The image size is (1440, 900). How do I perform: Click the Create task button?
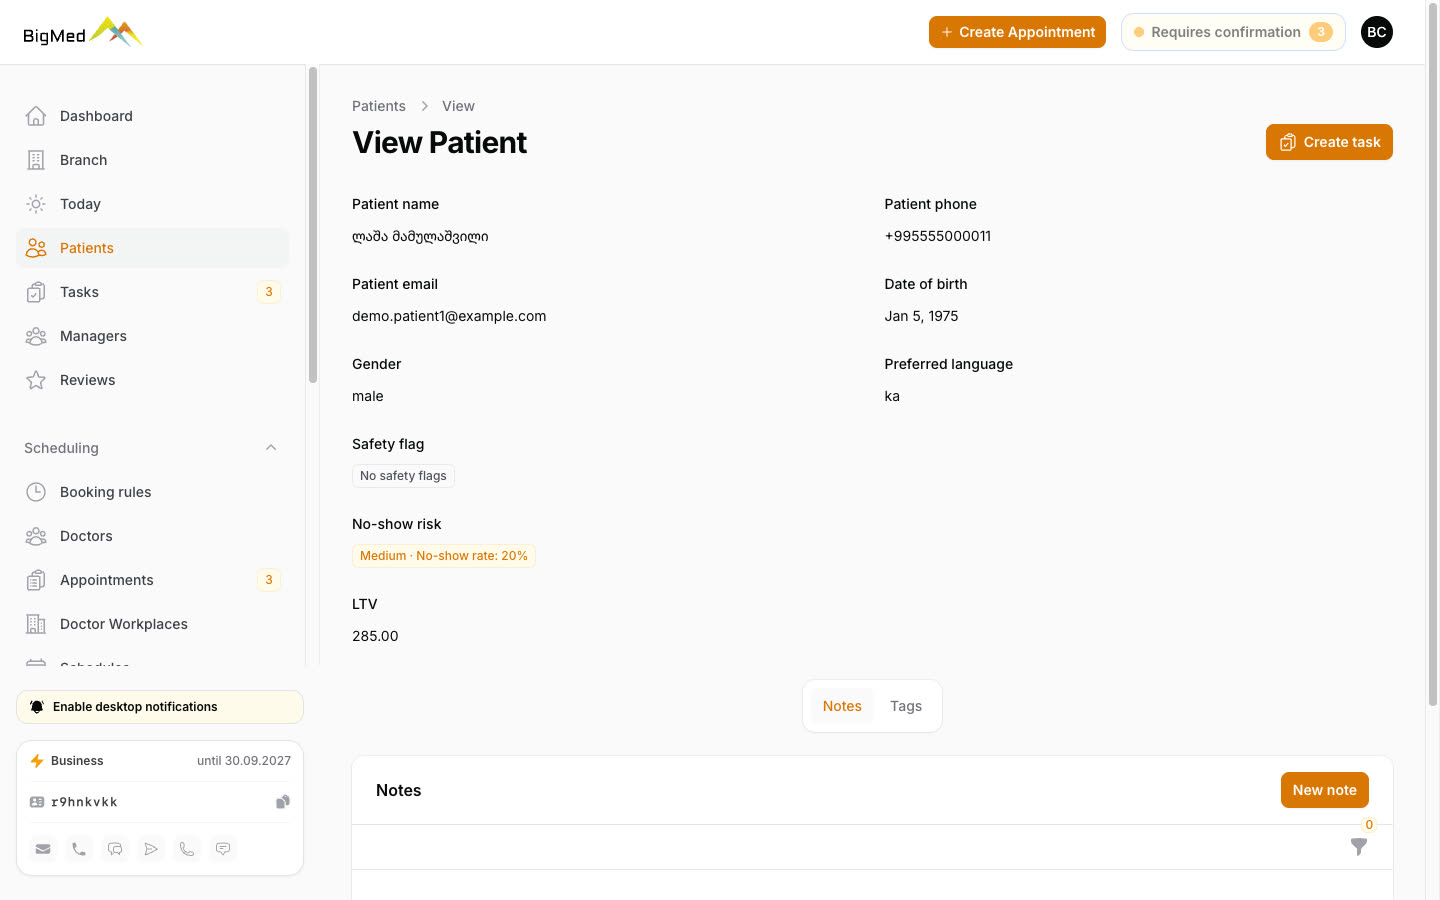[1329, 142]
